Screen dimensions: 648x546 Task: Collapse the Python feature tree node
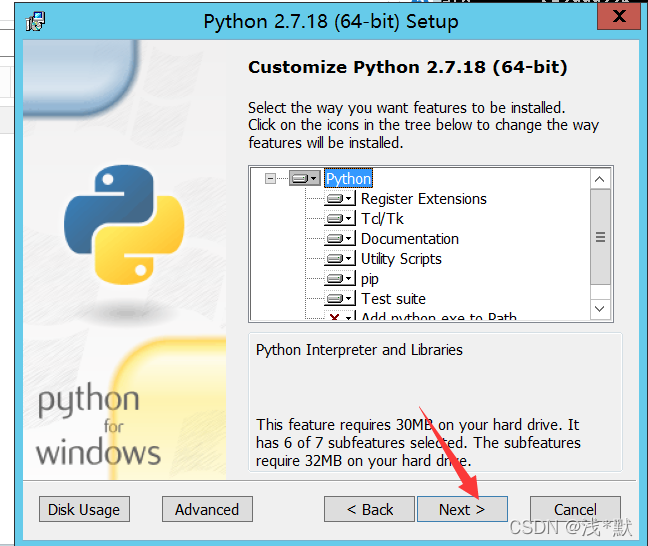coord(270,179)
